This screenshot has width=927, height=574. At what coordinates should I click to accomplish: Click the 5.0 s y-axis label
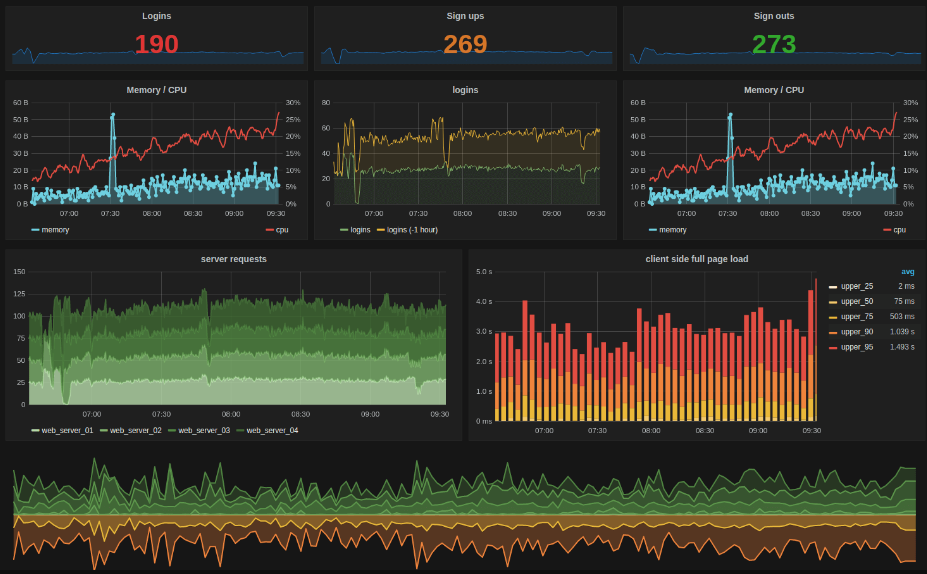484,272
